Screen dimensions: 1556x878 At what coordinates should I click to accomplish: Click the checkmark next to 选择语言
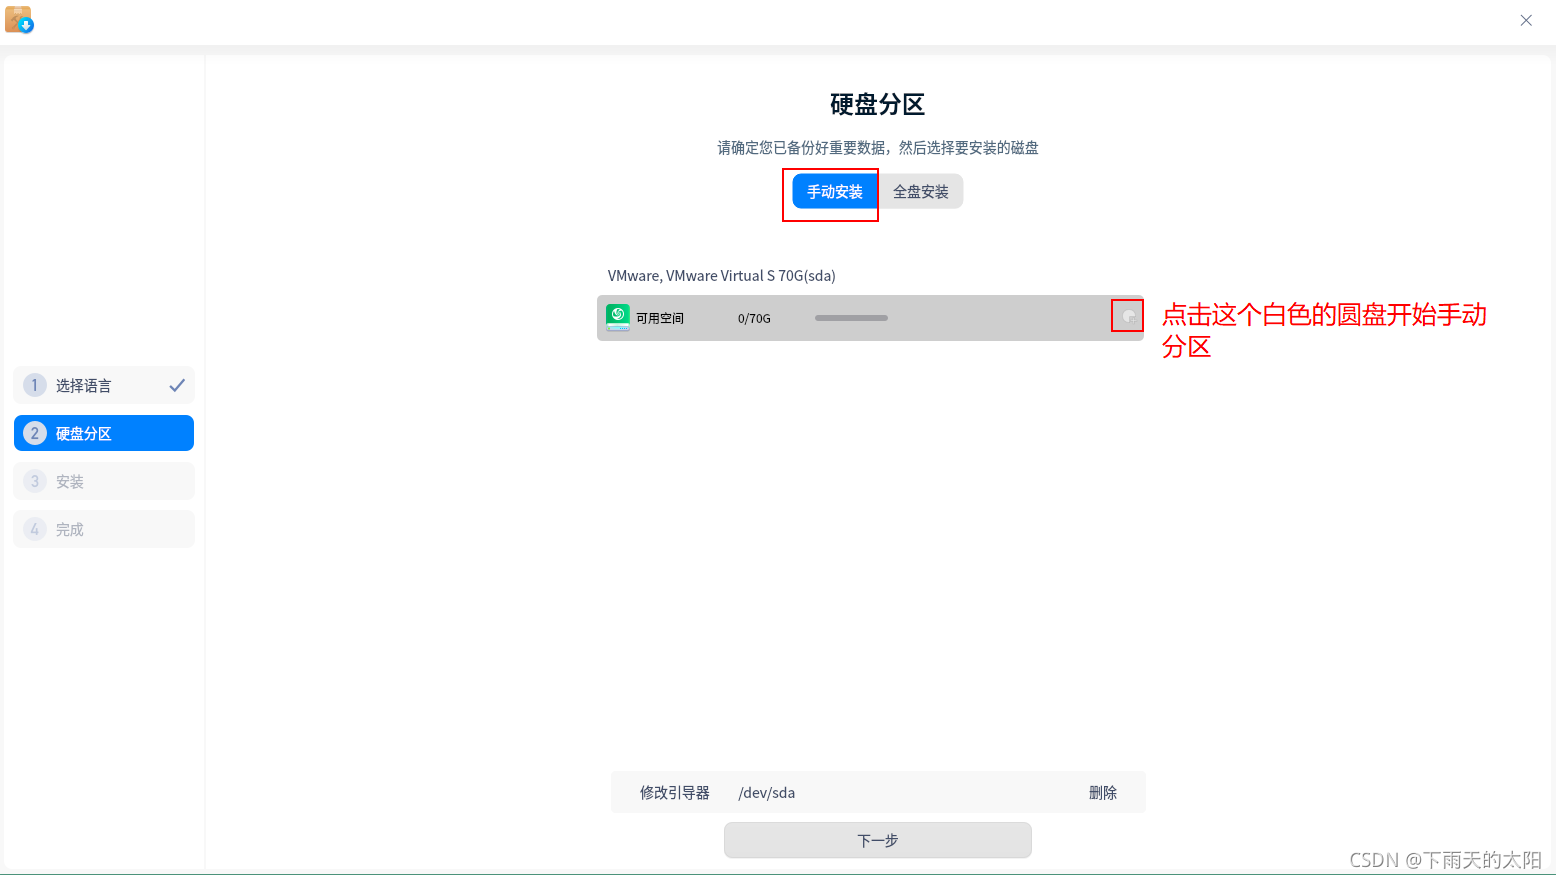(x=177, y=385)
